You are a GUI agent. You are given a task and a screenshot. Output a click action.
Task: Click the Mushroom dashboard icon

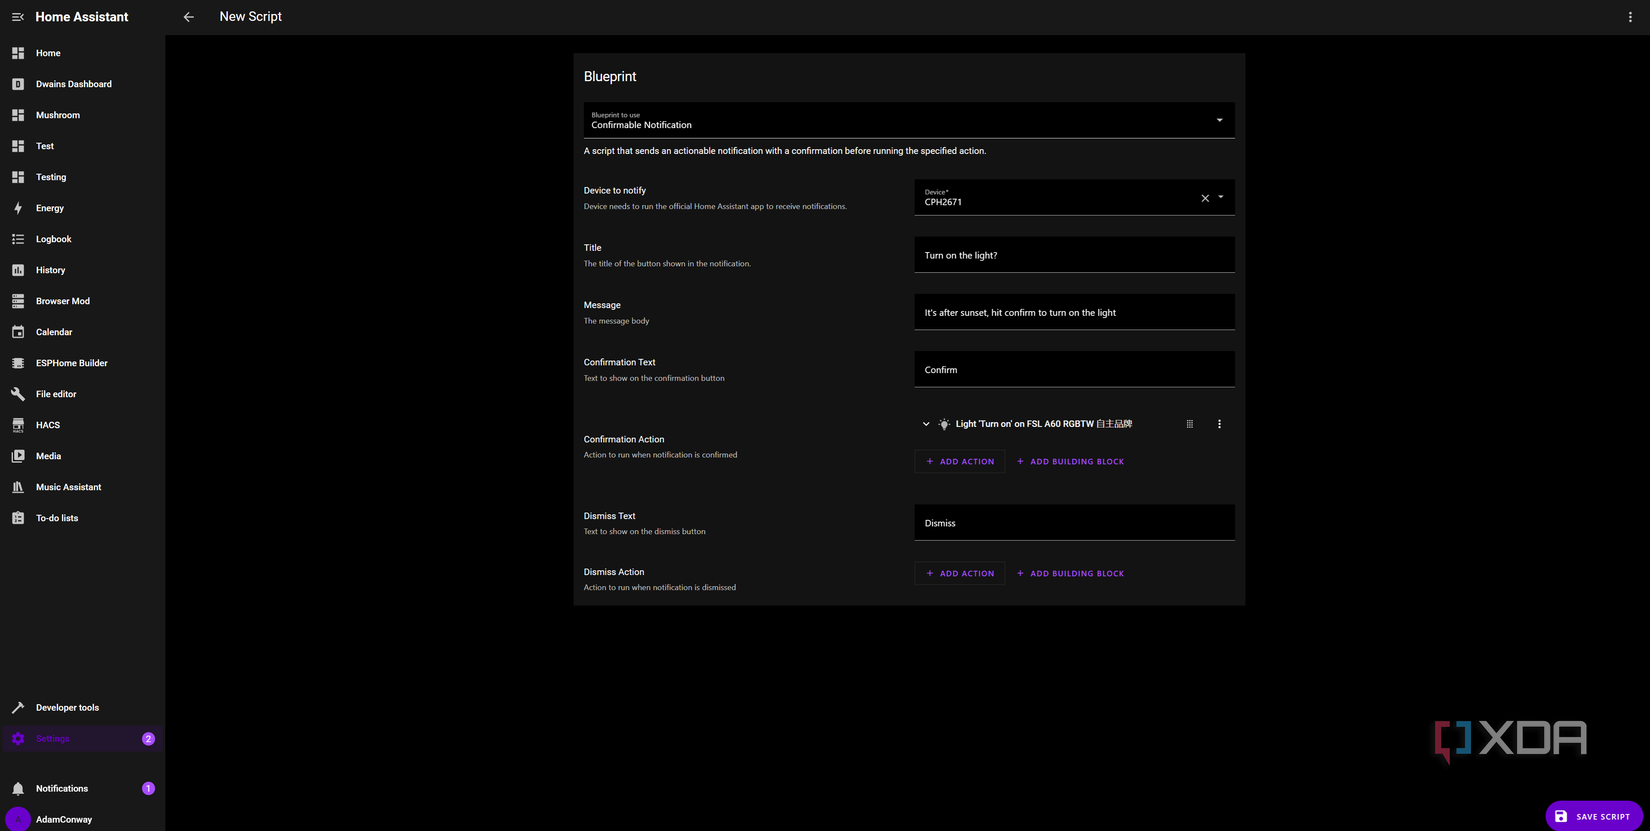click(x=18, y=115)
